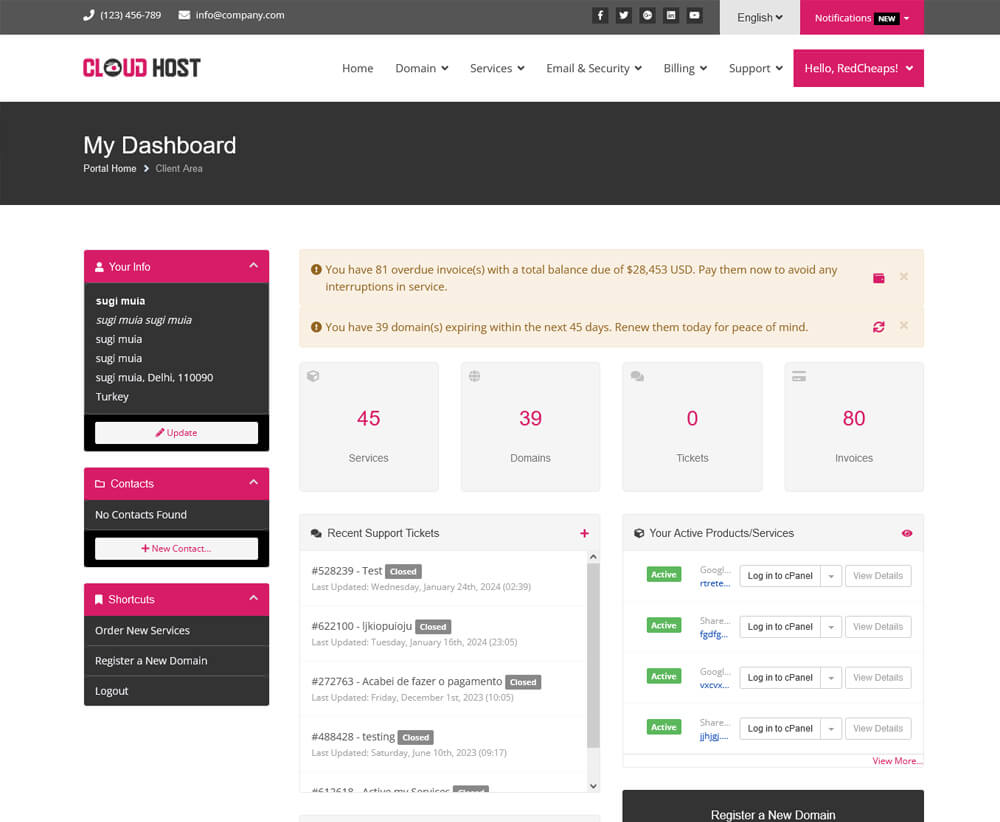Click the Cloud Host logo
The height and width of the screenshot is (822, 1000).
tap(142, 68)
